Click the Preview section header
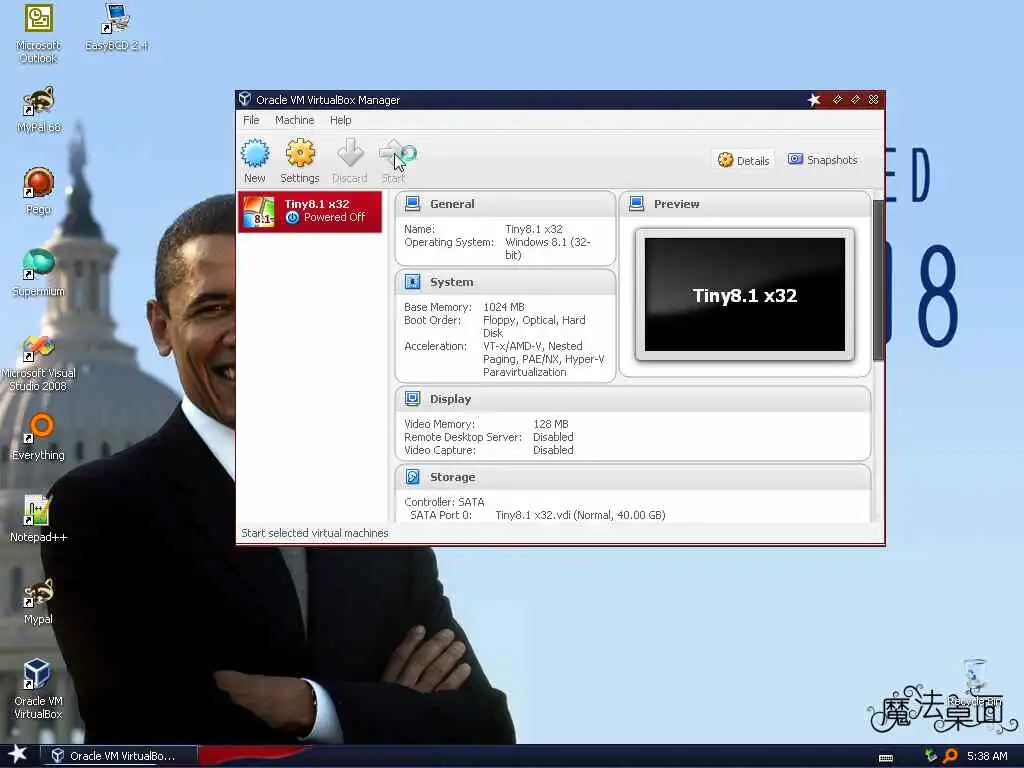1024x768 pixels. click(744, 204)
